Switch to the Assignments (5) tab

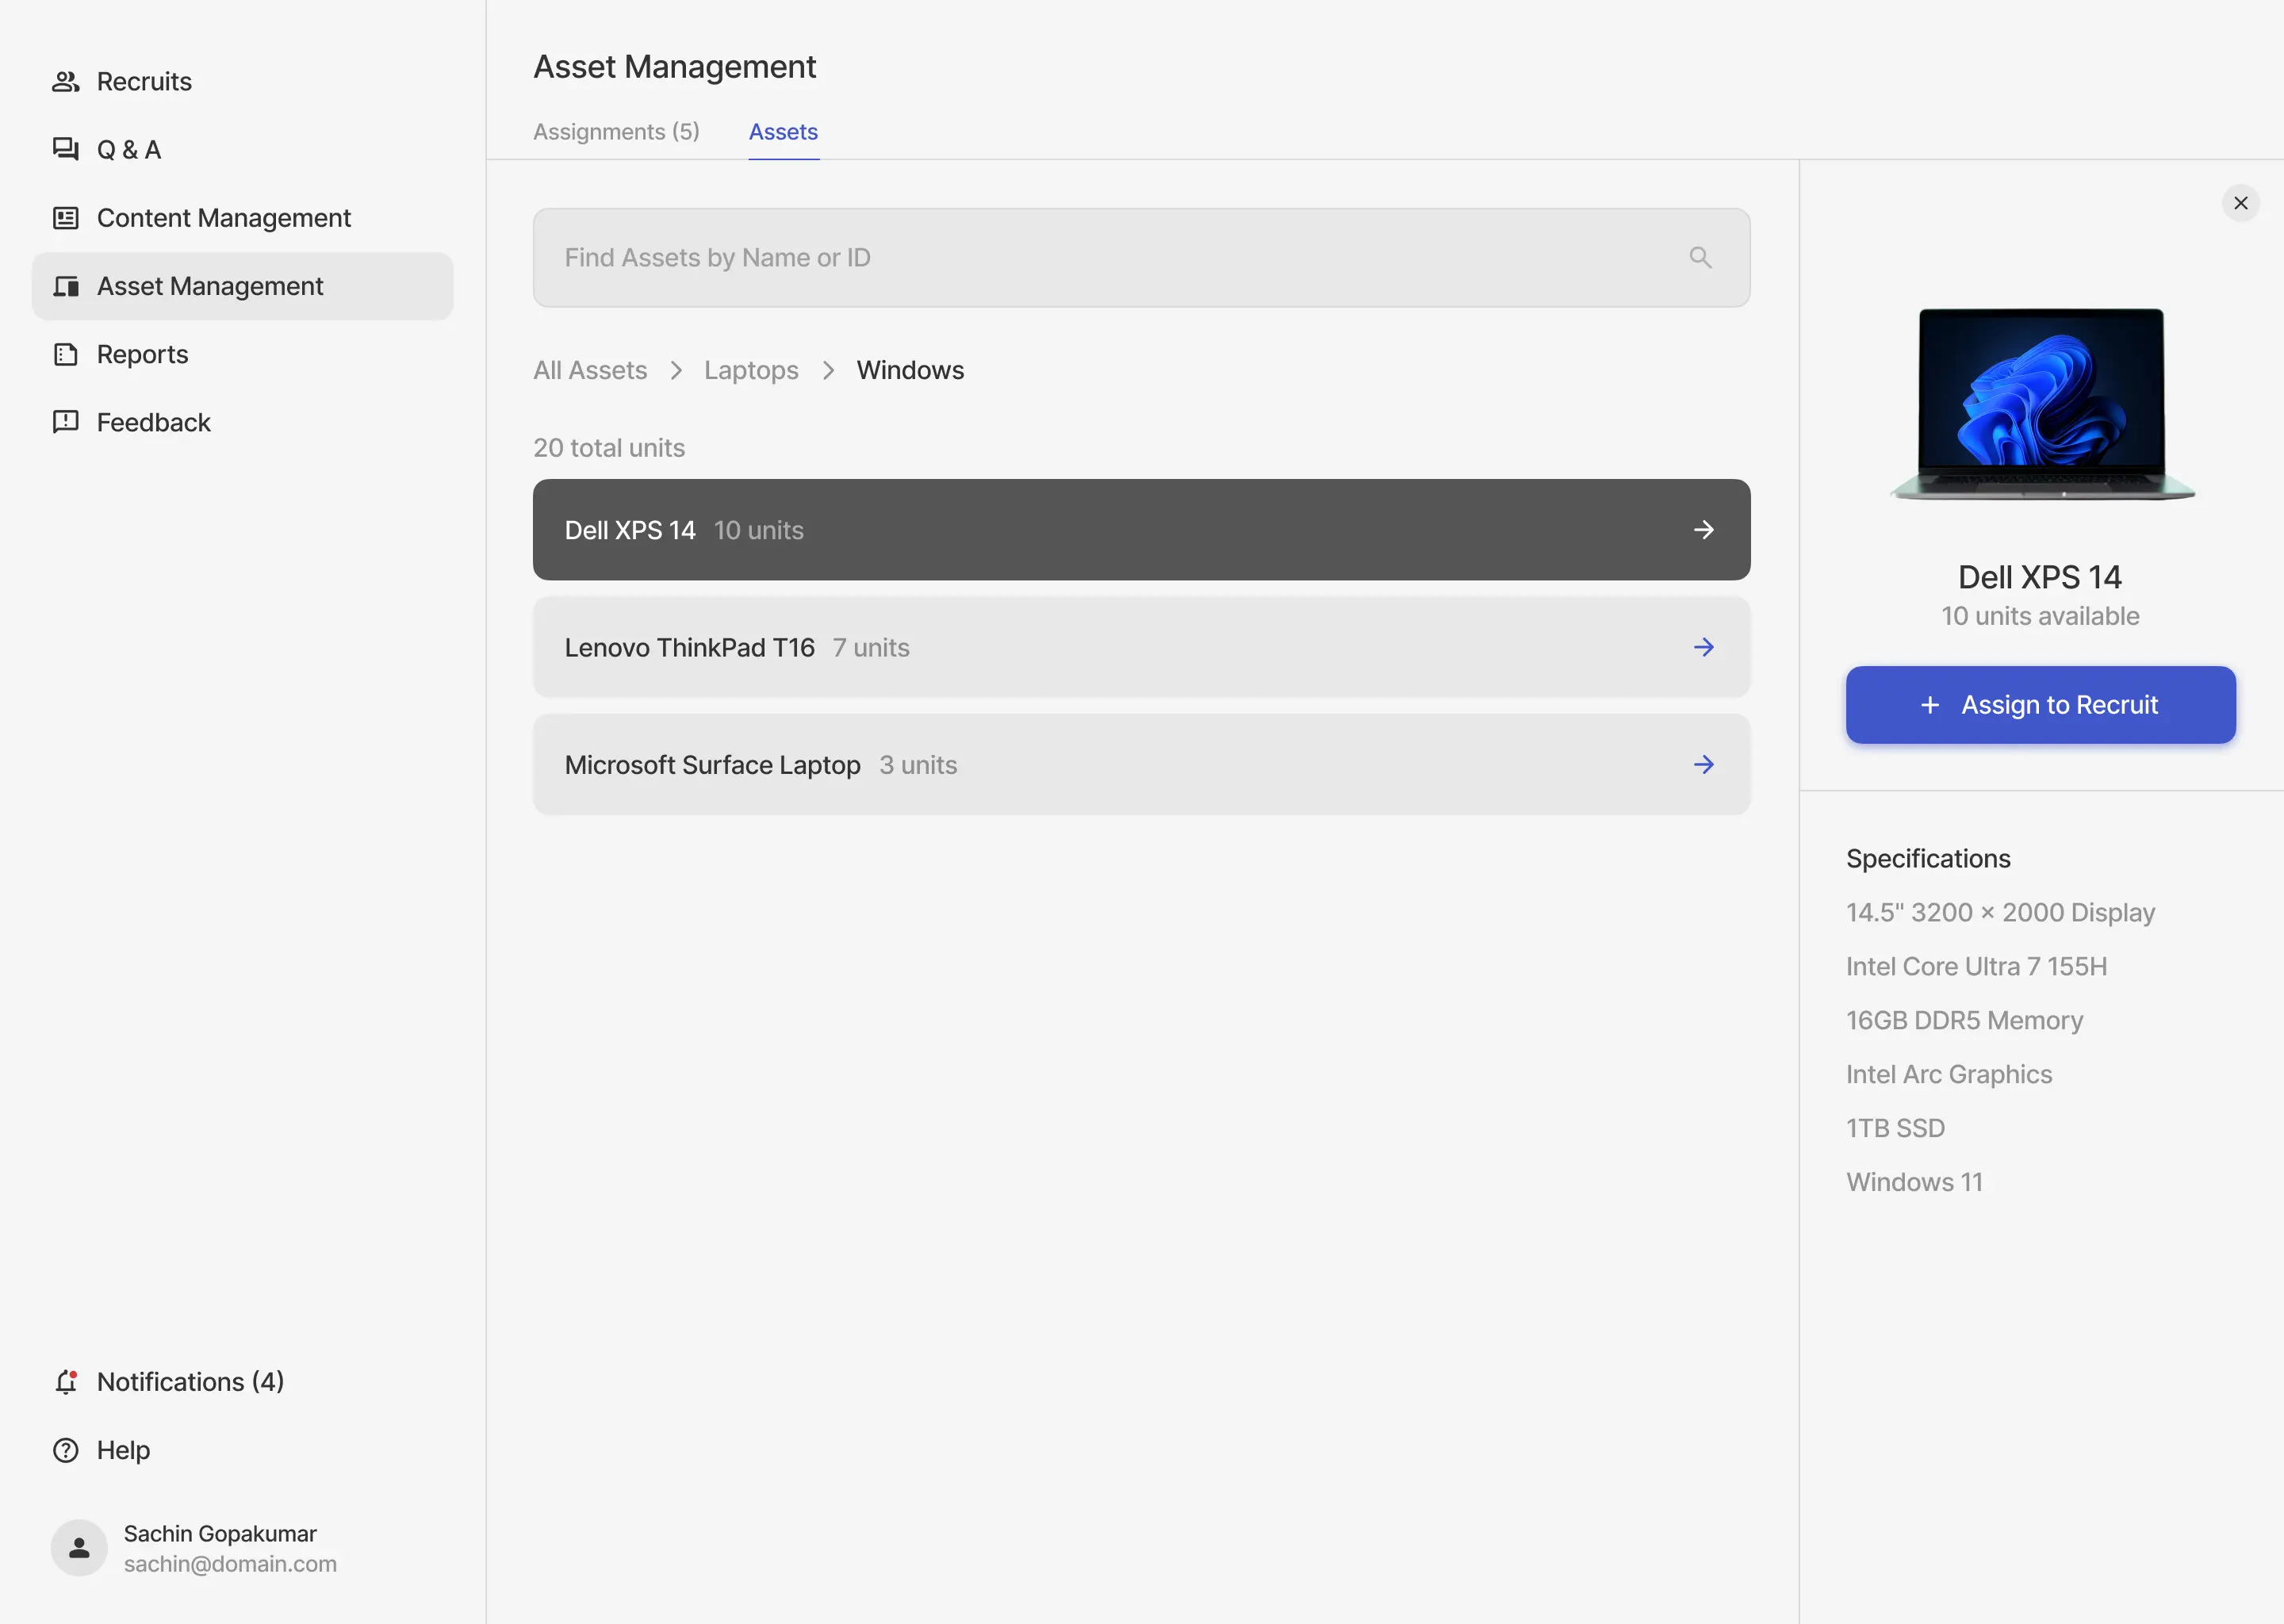click(616, 132)
